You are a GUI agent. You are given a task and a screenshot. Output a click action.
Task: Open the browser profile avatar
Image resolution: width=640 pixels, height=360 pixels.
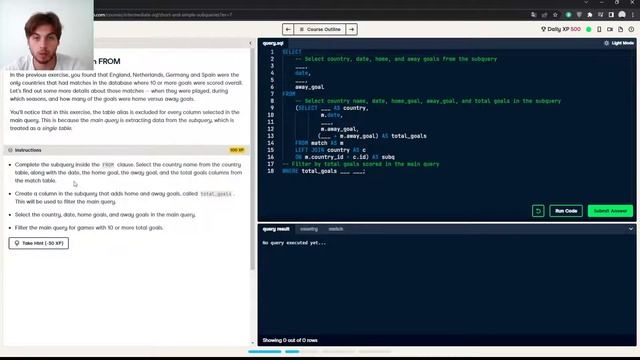(x=622, y=15)
